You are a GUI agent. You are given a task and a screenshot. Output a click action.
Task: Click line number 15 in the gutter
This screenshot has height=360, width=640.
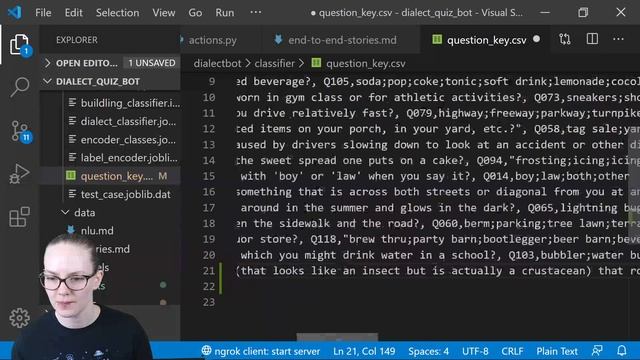[x=209, y=176]
